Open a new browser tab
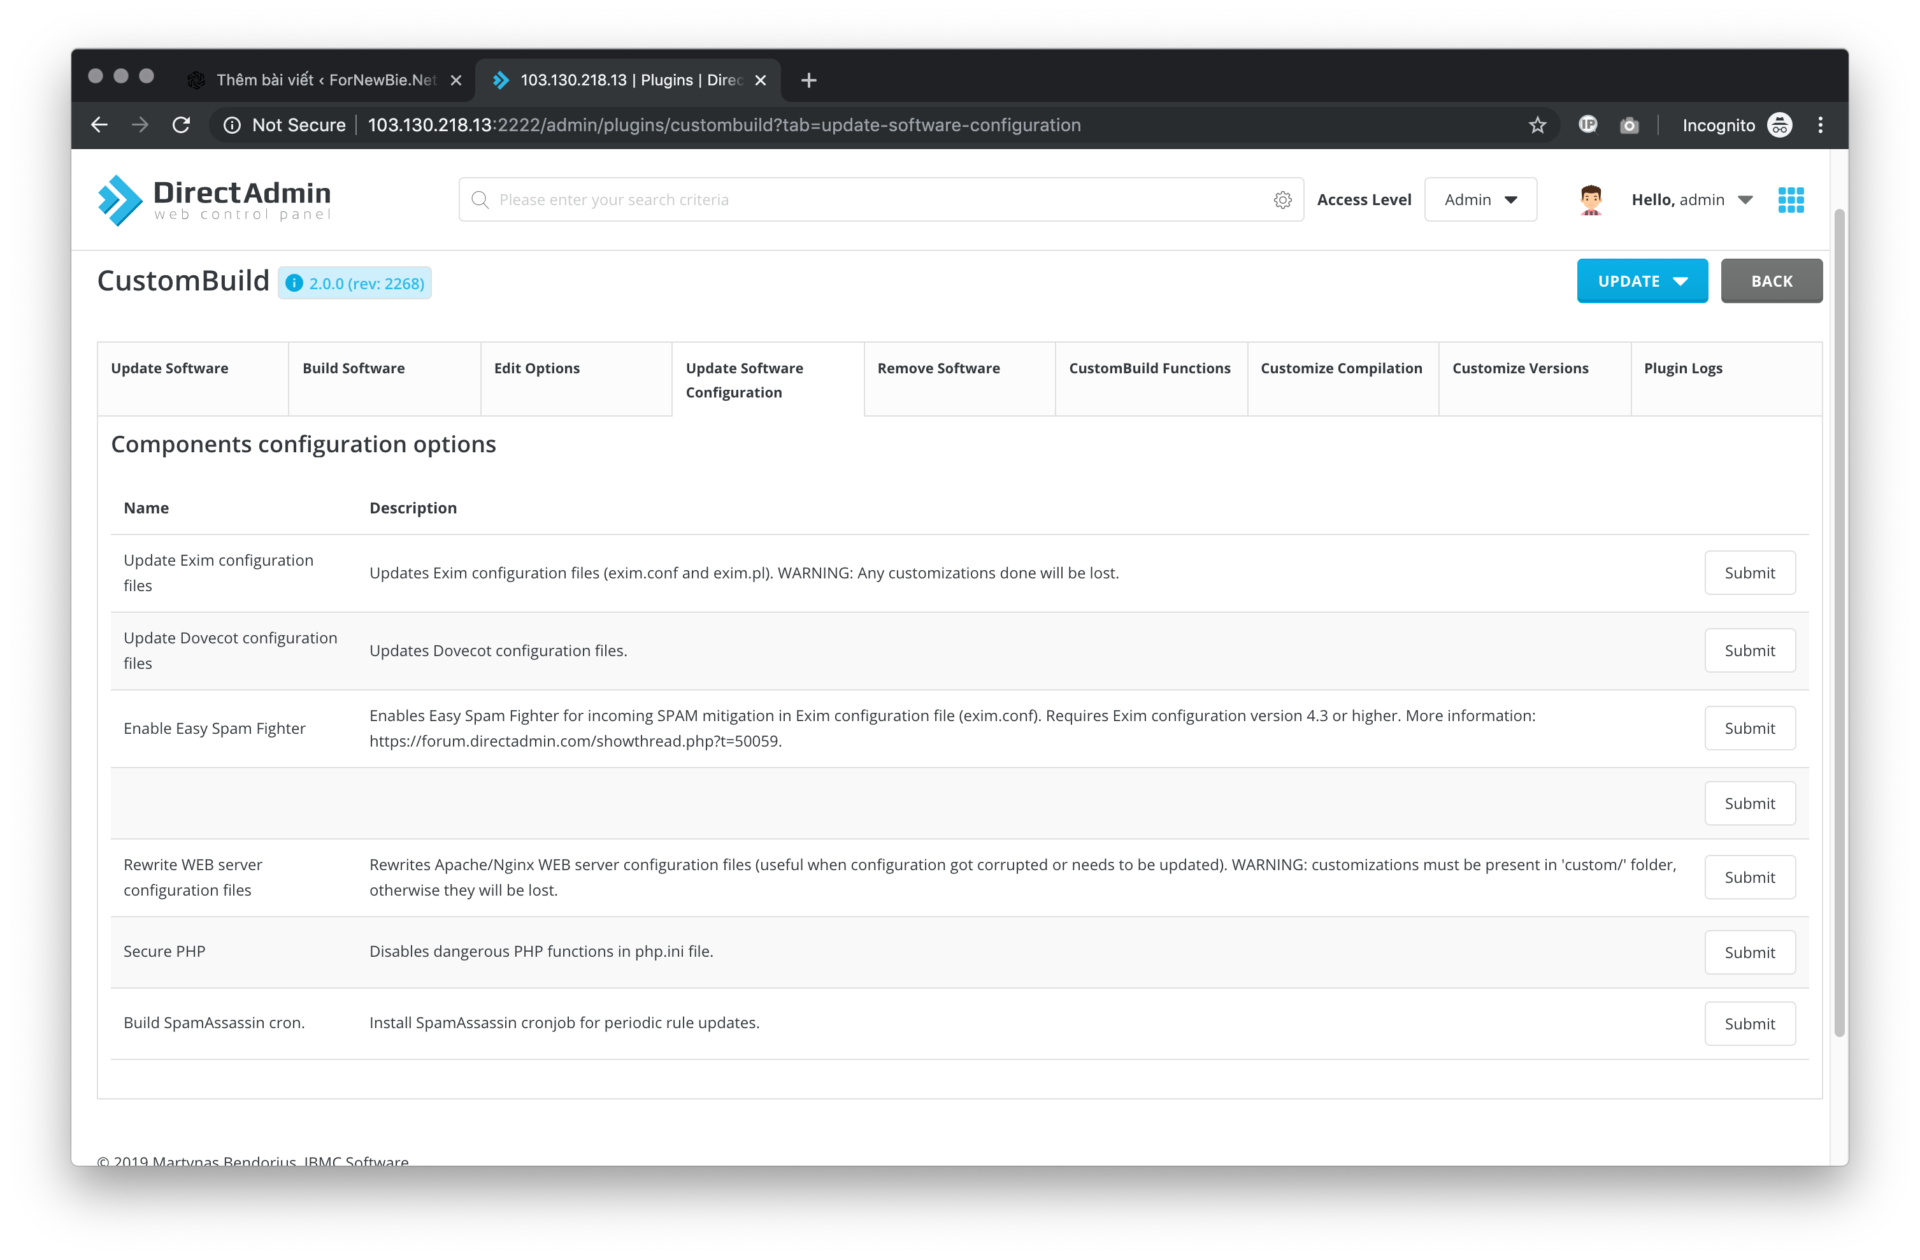This screenshot has width=1920, height=1260. pos(809,80)
